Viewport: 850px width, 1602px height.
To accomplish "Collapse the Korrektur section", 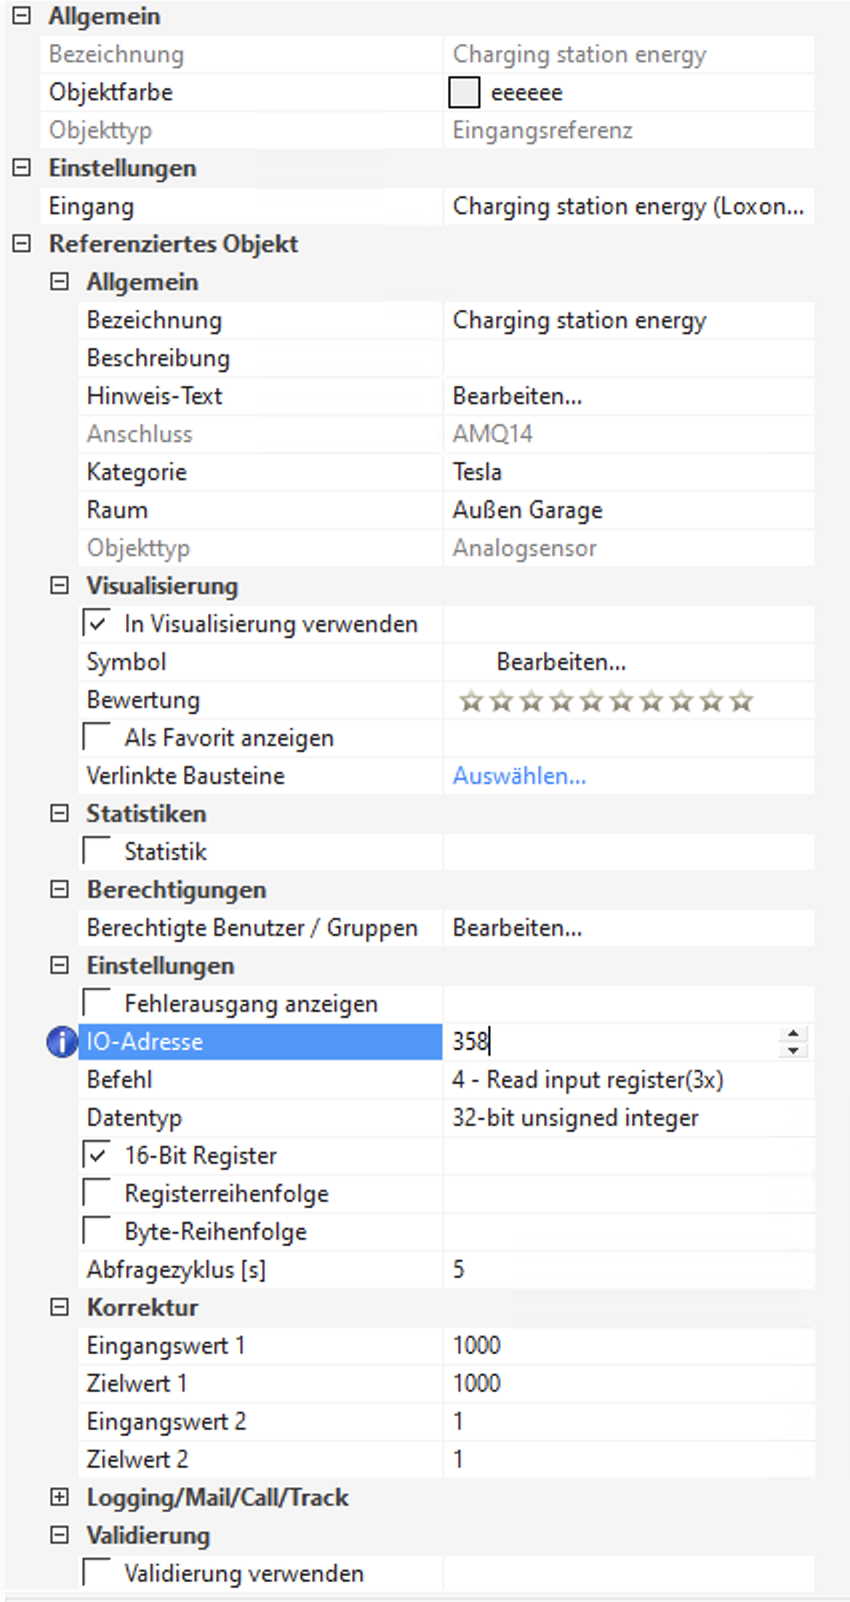I will (x=60, y=1307).
